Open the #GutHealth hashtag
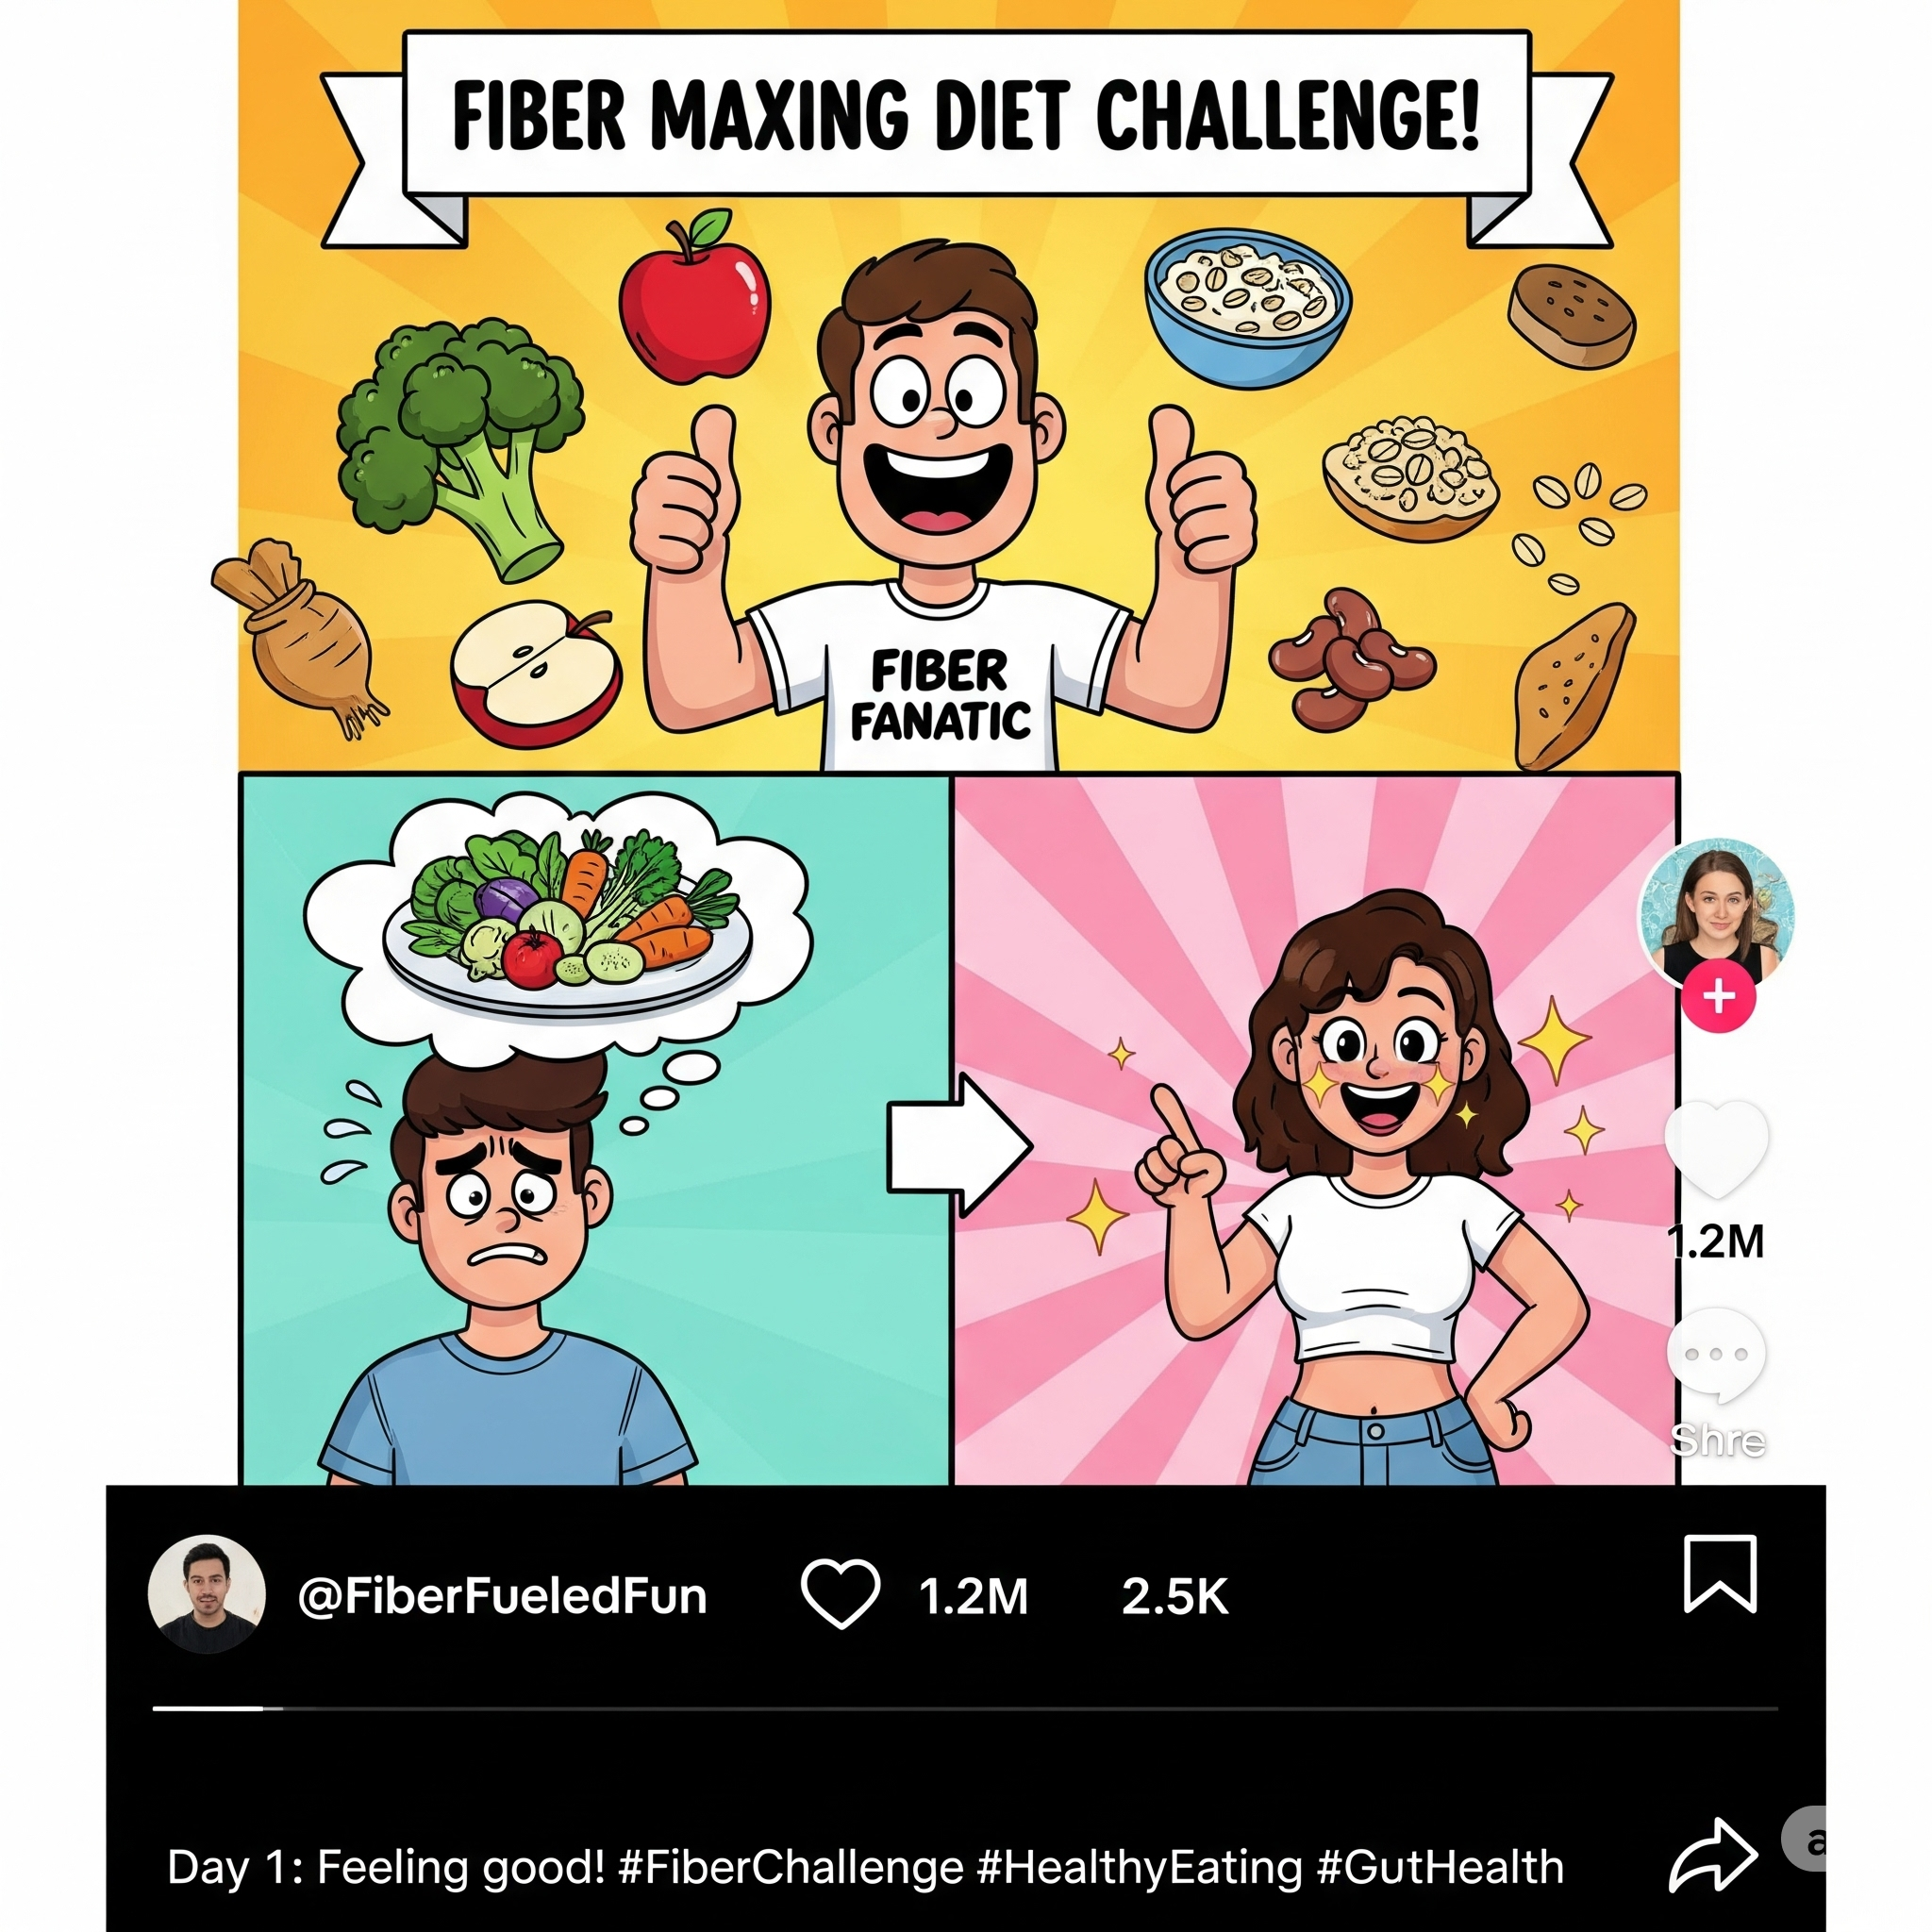Viewport: 1932px width, 1932px height. pos(1440,1867)
